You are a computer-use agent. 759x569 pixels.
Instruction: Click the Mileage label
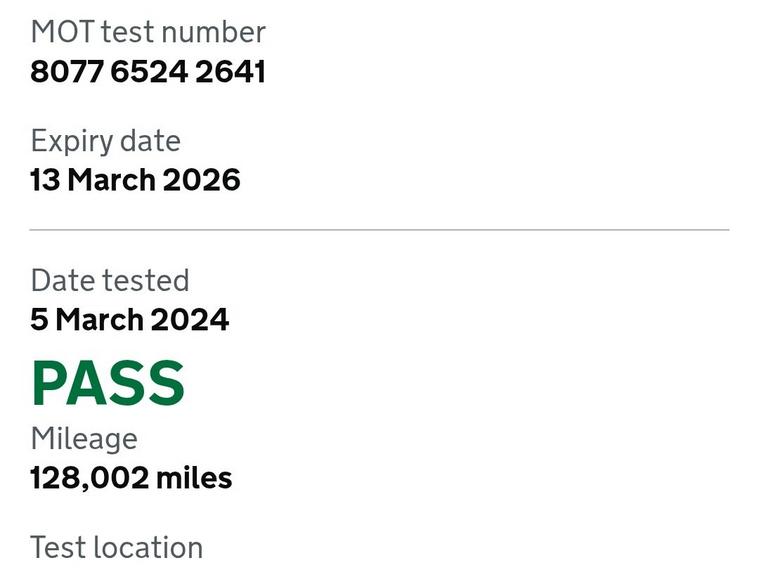click(x=84, y=438)
